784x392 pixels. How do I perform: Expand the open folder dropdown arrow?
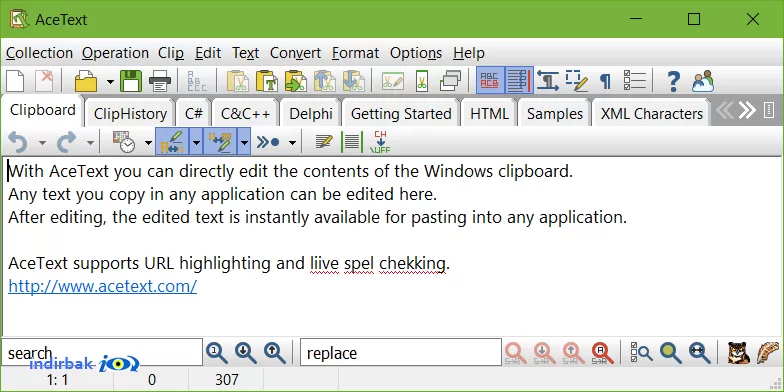point(110,82)
